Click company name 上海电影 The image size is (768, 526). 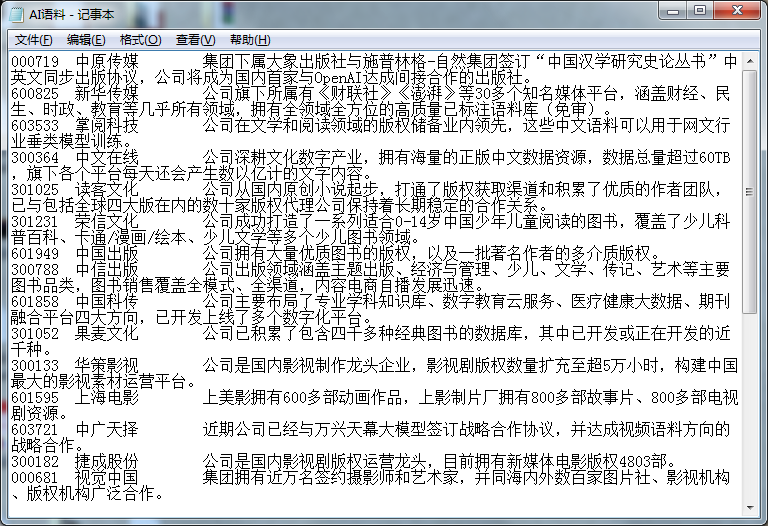pyautogui.click(x=107, y=398)
